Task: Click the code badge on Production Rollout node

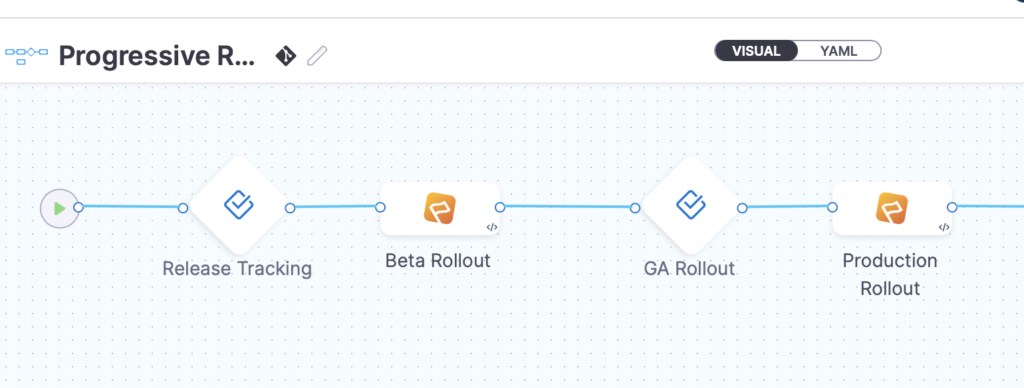Action: (944, 227)
